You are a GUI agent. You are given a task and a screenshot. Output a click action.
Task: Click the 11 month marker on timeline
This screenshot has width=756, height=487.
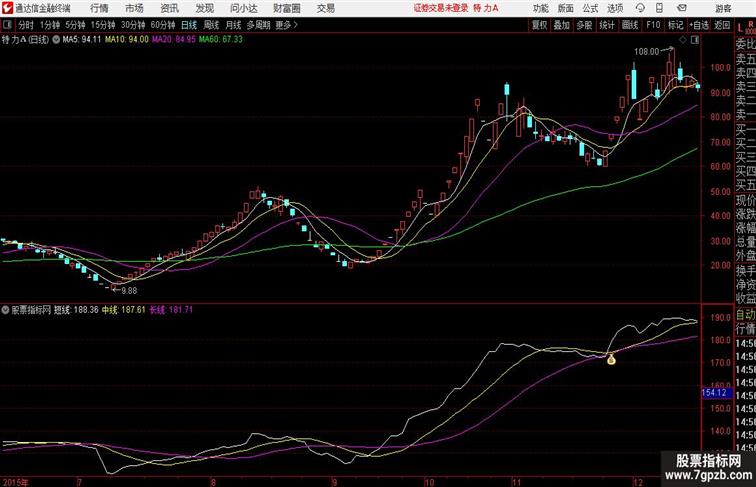point(516,482)
